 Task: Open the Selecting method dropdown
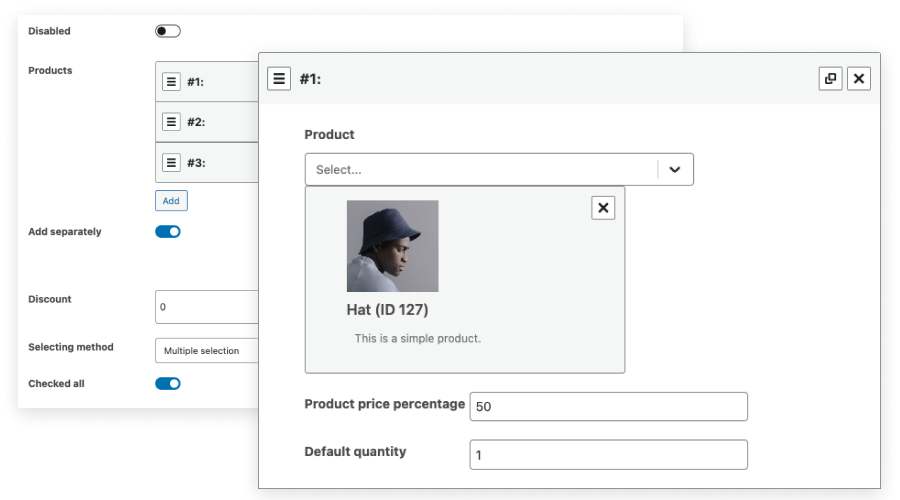(207, 351)
